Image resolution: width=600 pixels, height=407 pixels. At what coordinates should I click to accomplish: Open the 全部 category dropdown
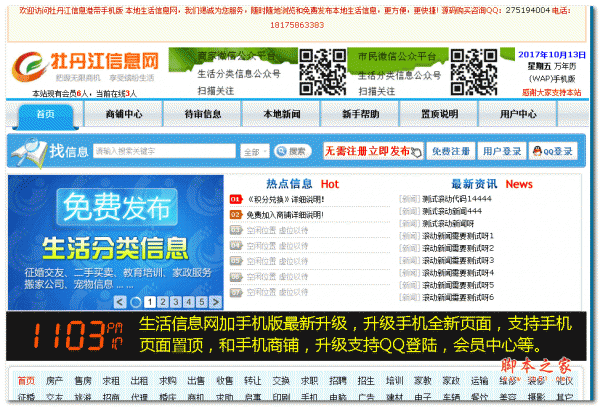tap(255, 151)
